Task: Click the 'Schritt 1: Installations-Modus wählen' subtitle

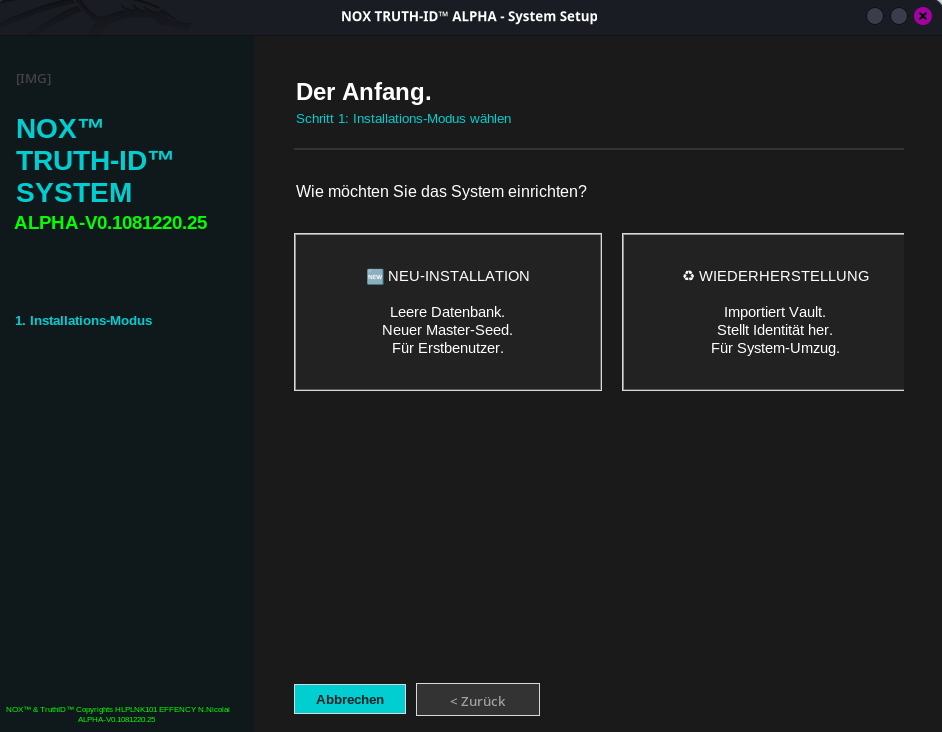Action: [403, 119]
